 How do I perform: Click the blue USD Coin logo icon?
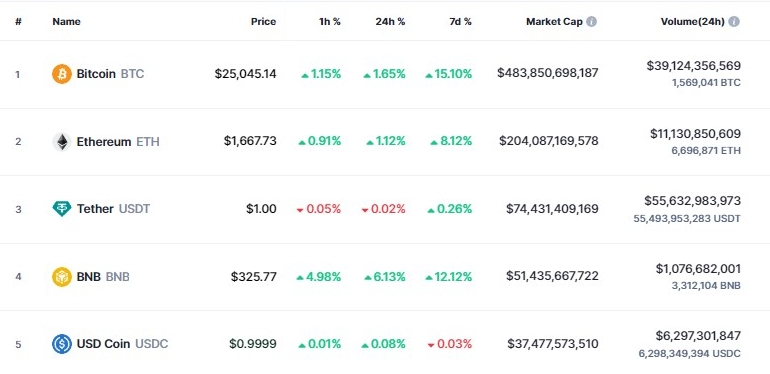click(62, 344)
